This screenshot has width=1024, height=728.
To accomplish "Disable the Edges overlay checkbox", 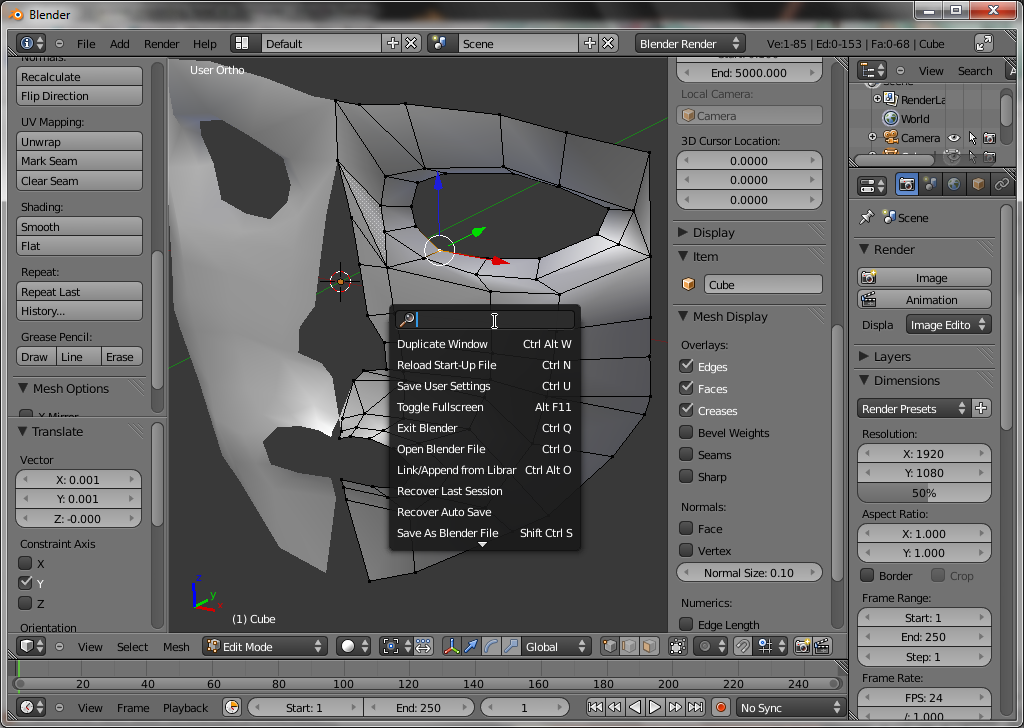I will [x=686, y=366].
